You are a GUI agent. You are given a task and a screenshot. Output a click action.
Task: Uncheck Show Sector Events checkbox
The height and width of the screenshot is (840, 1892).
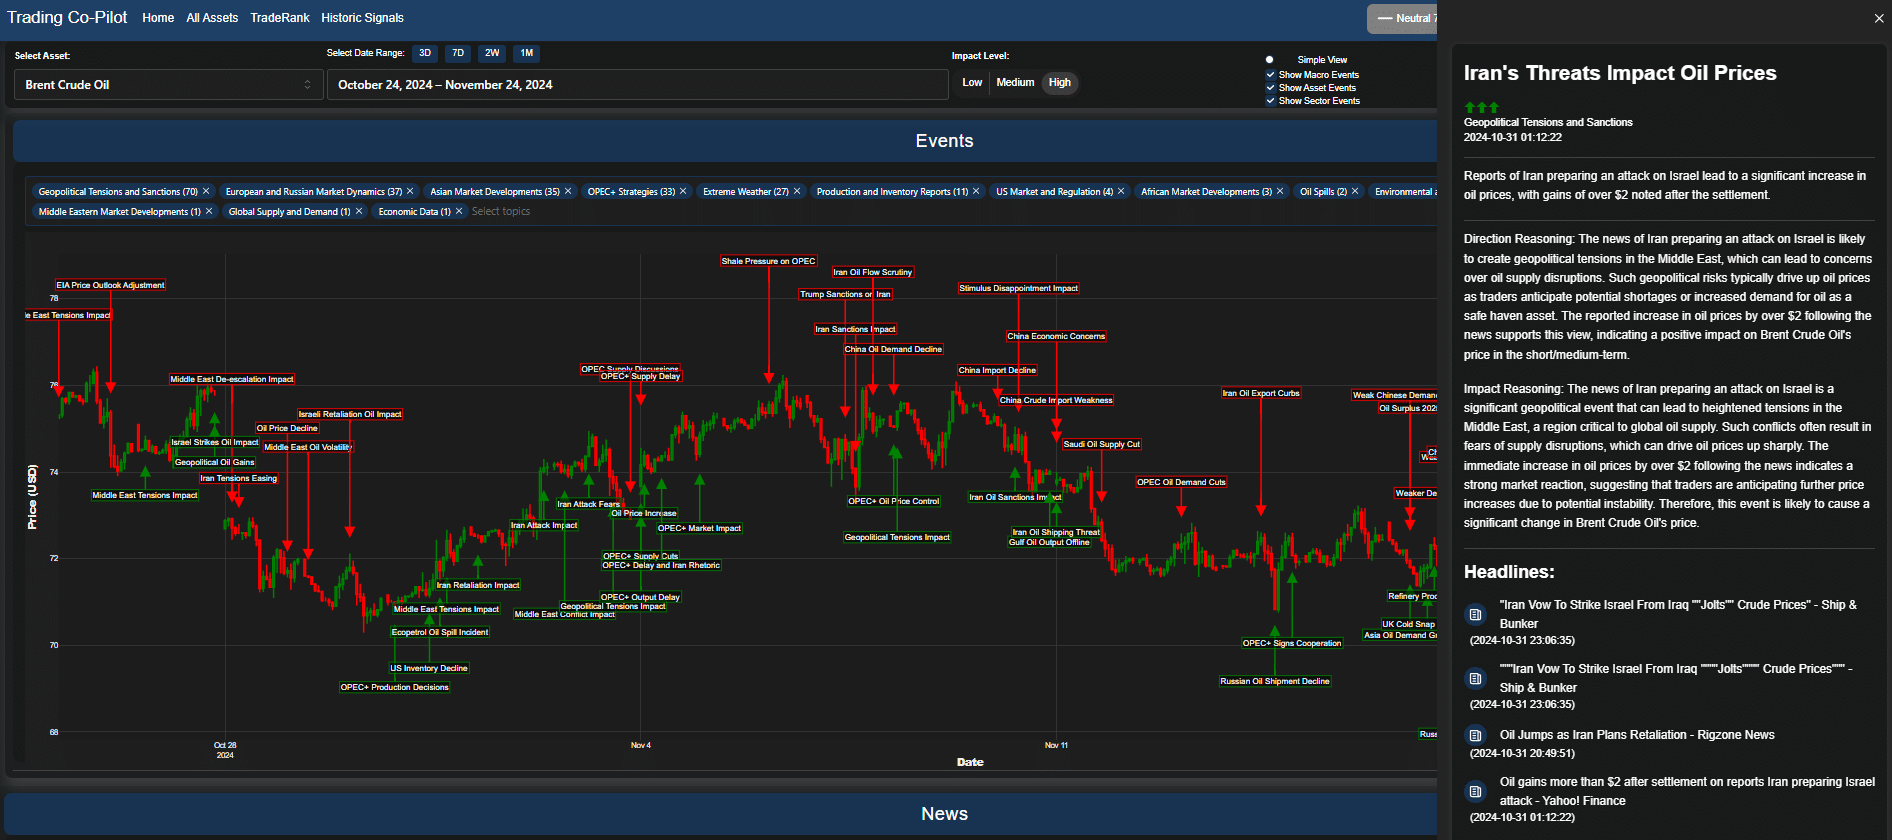(1271, 100)
